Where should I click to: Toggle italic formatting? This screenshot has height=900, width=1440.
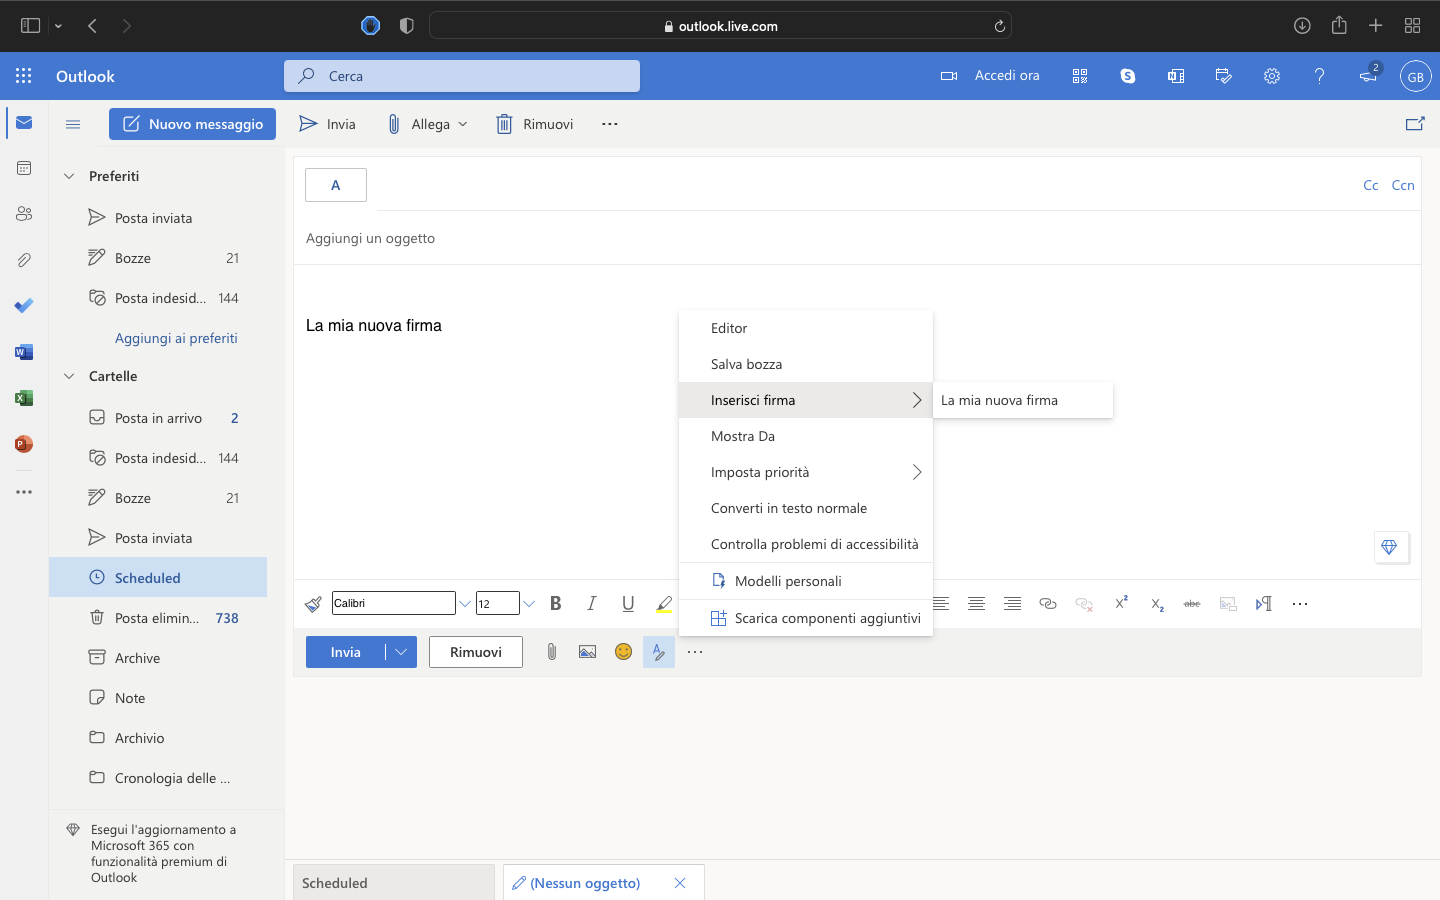click(592, 604)
